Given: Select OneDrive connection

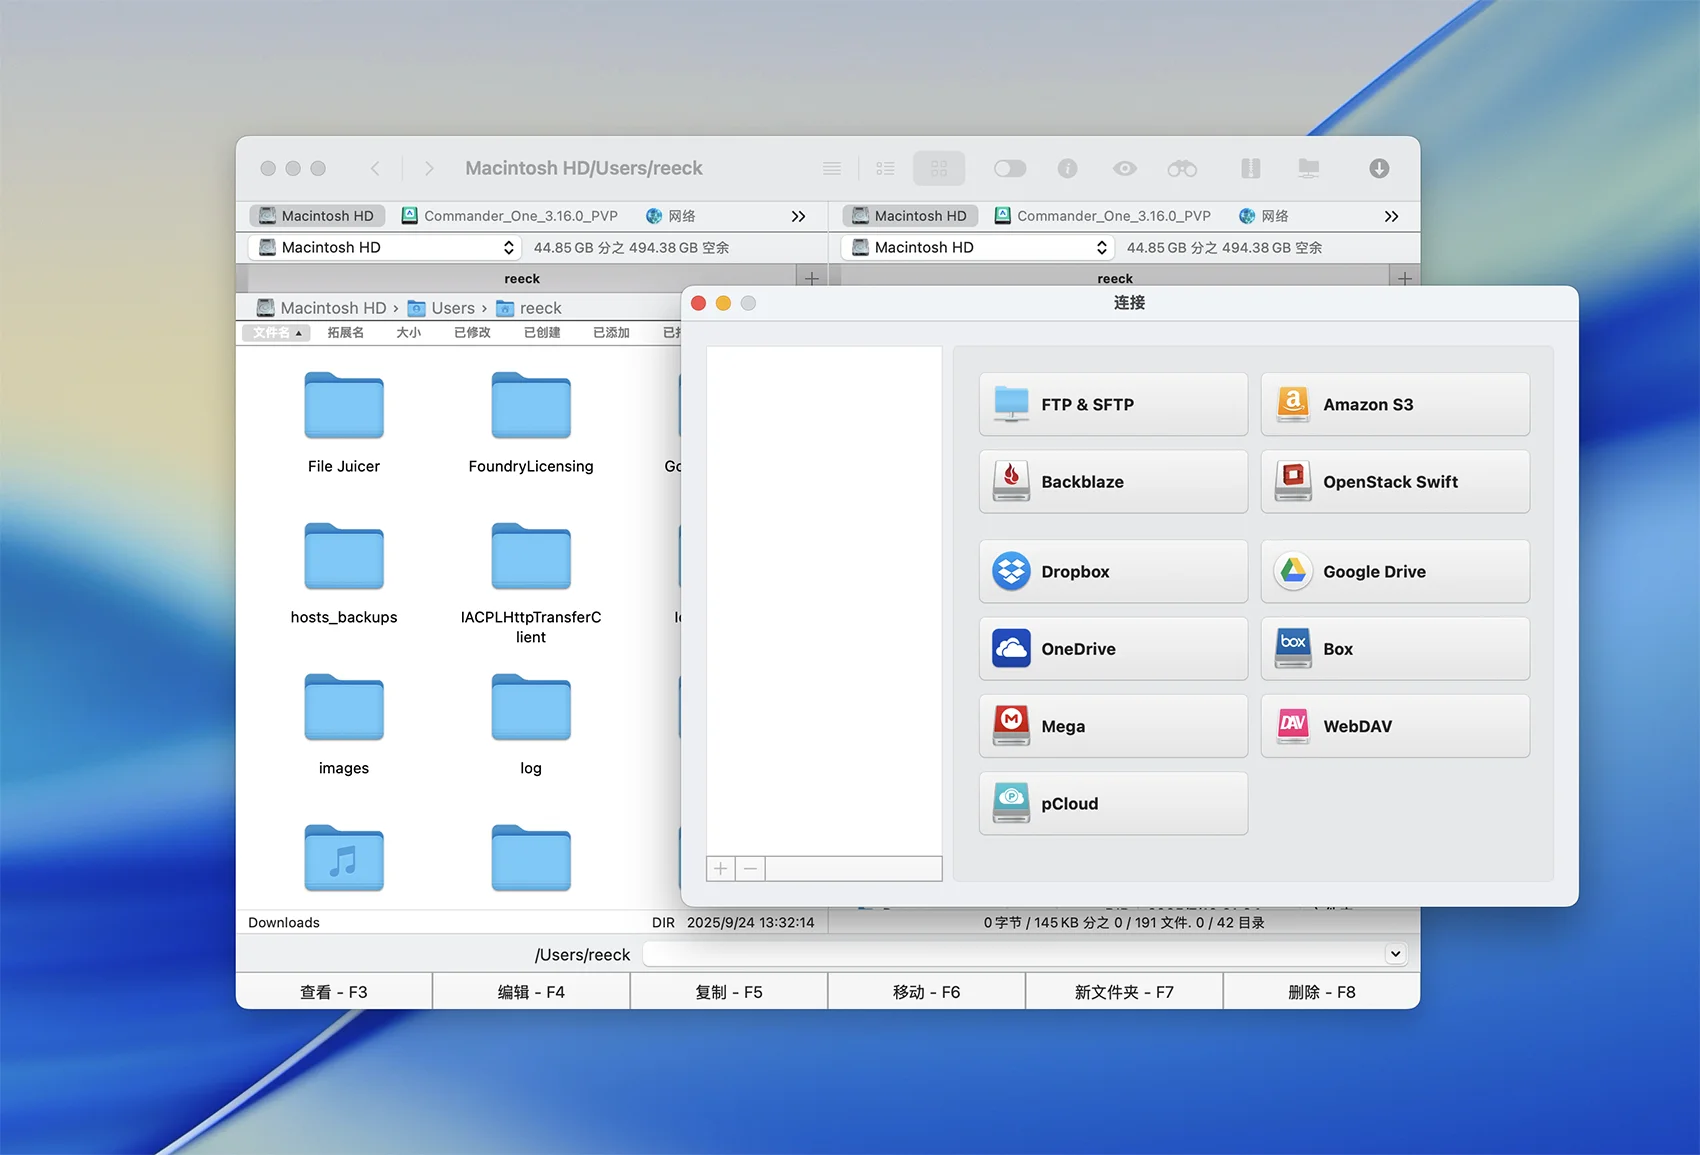Looking at the screenshot, I should 1113,648.
